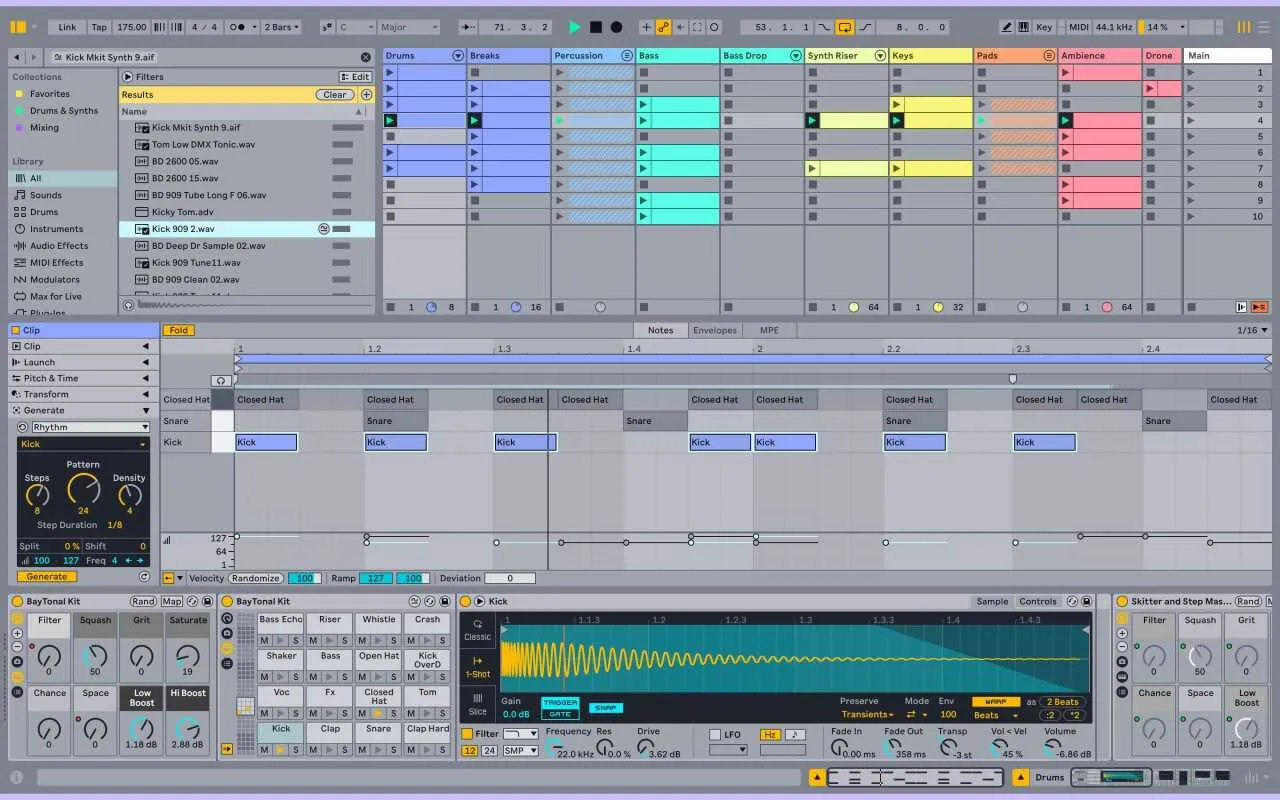Select the Slice playback mode icon
1280x800 pixels.
[477, 703]
